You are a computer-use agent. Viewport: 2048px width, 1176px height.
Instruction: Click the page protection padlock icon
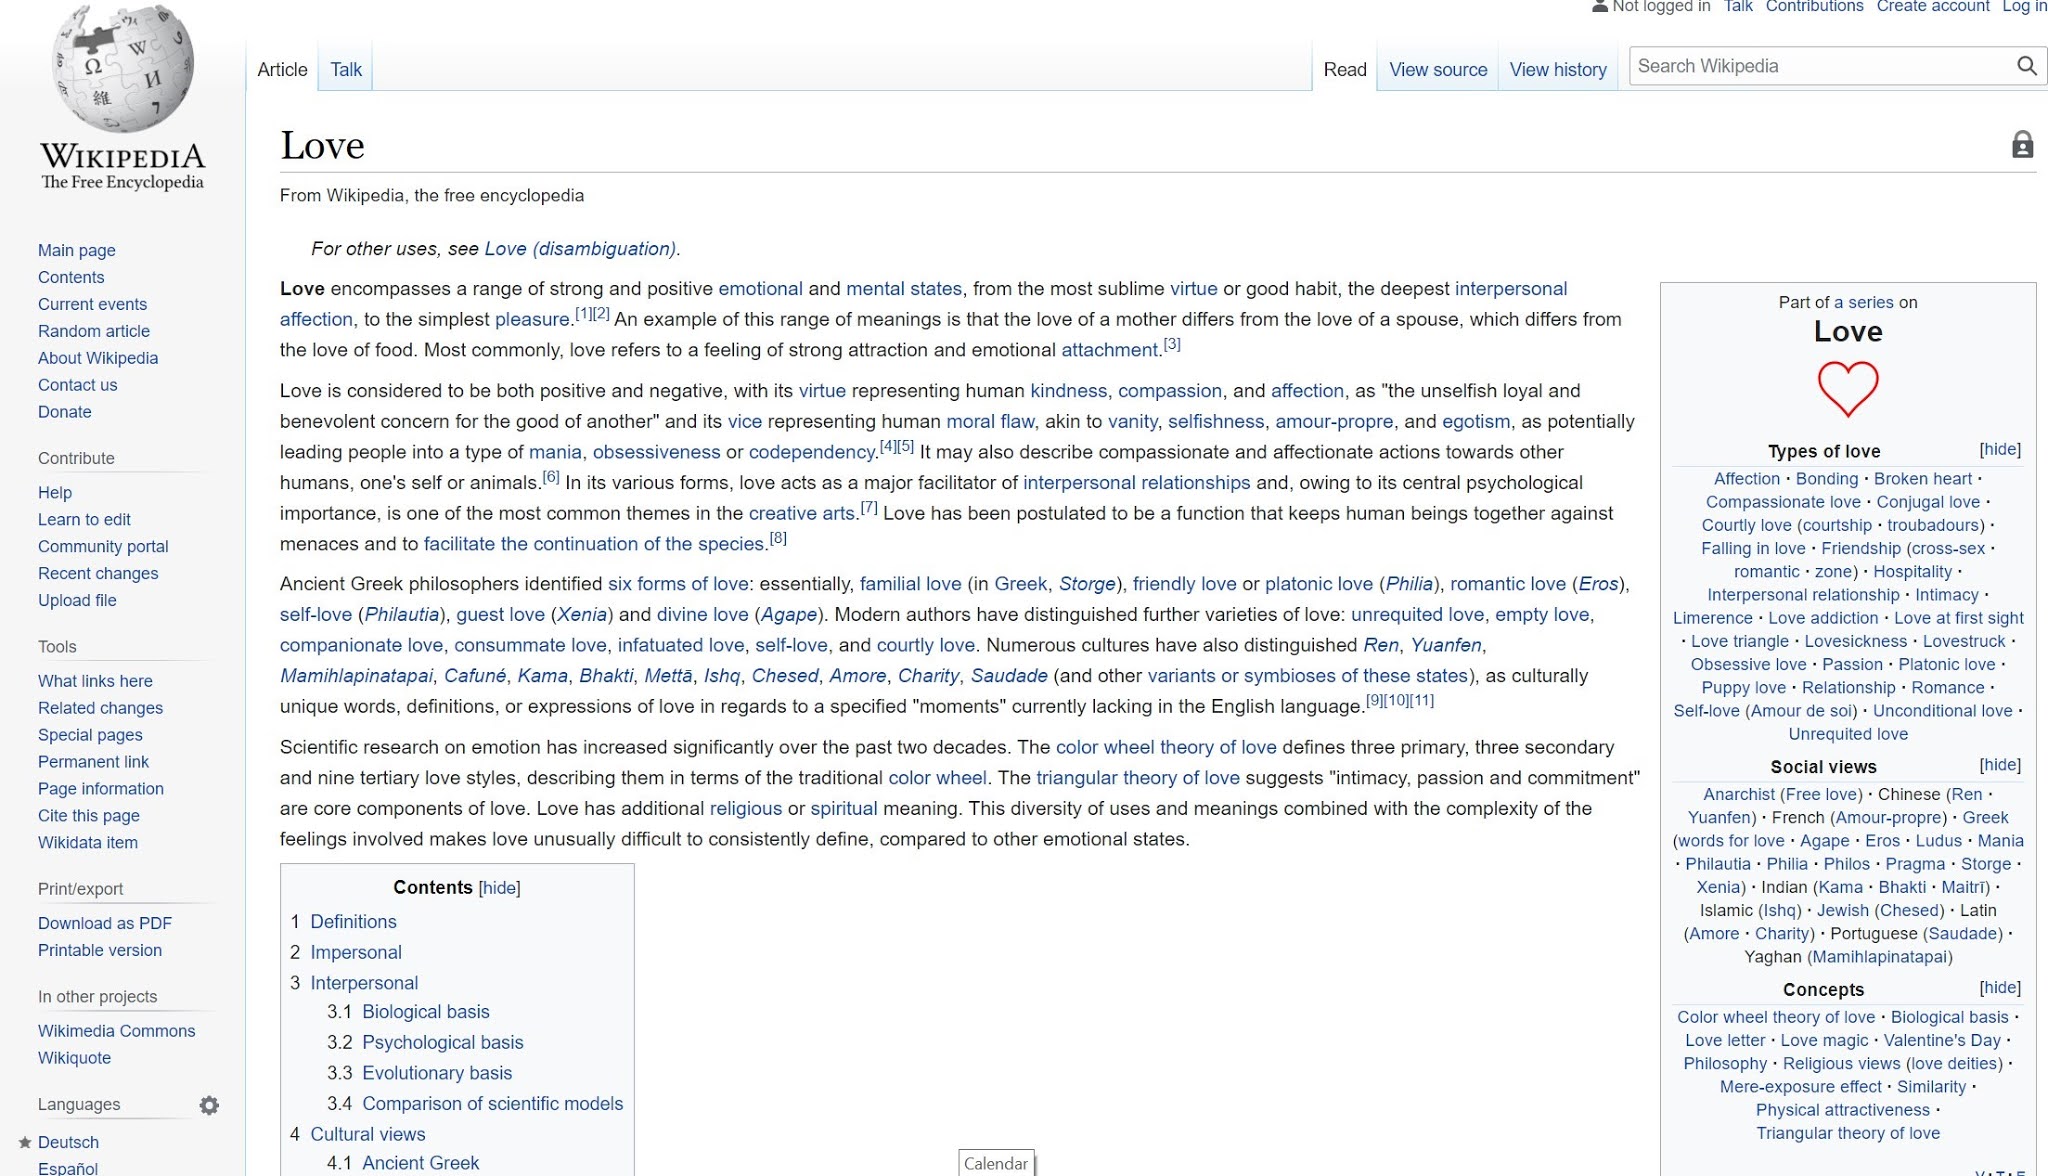(2022, 145)
